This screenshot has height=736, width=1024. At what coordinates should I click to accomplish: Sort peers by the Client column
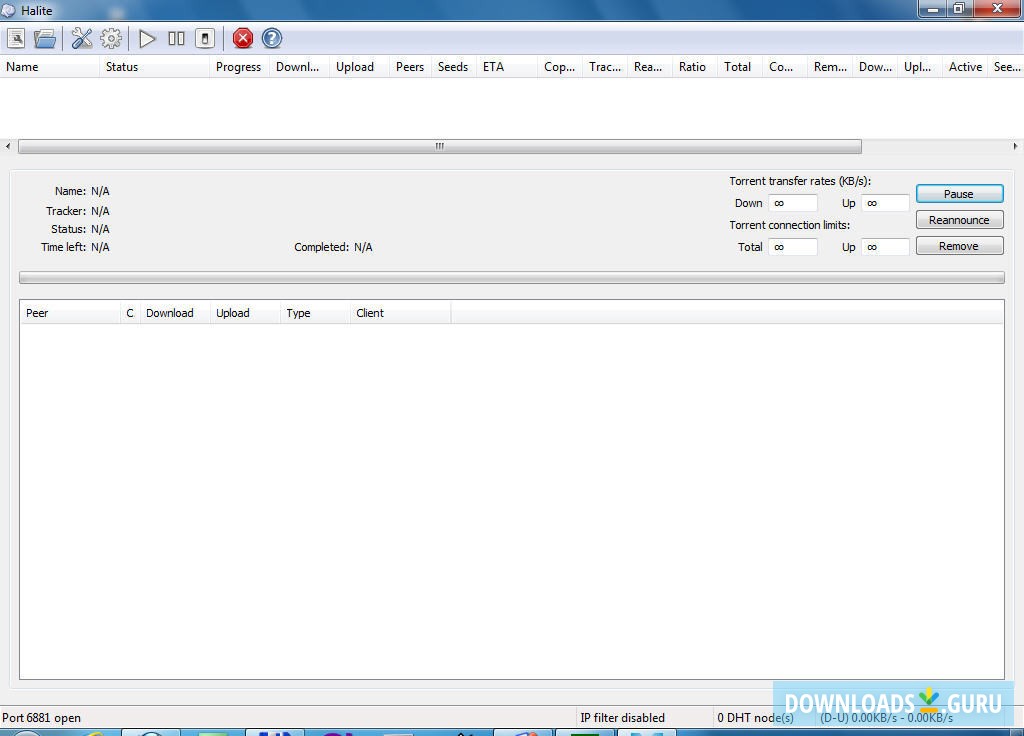point(370,312)
